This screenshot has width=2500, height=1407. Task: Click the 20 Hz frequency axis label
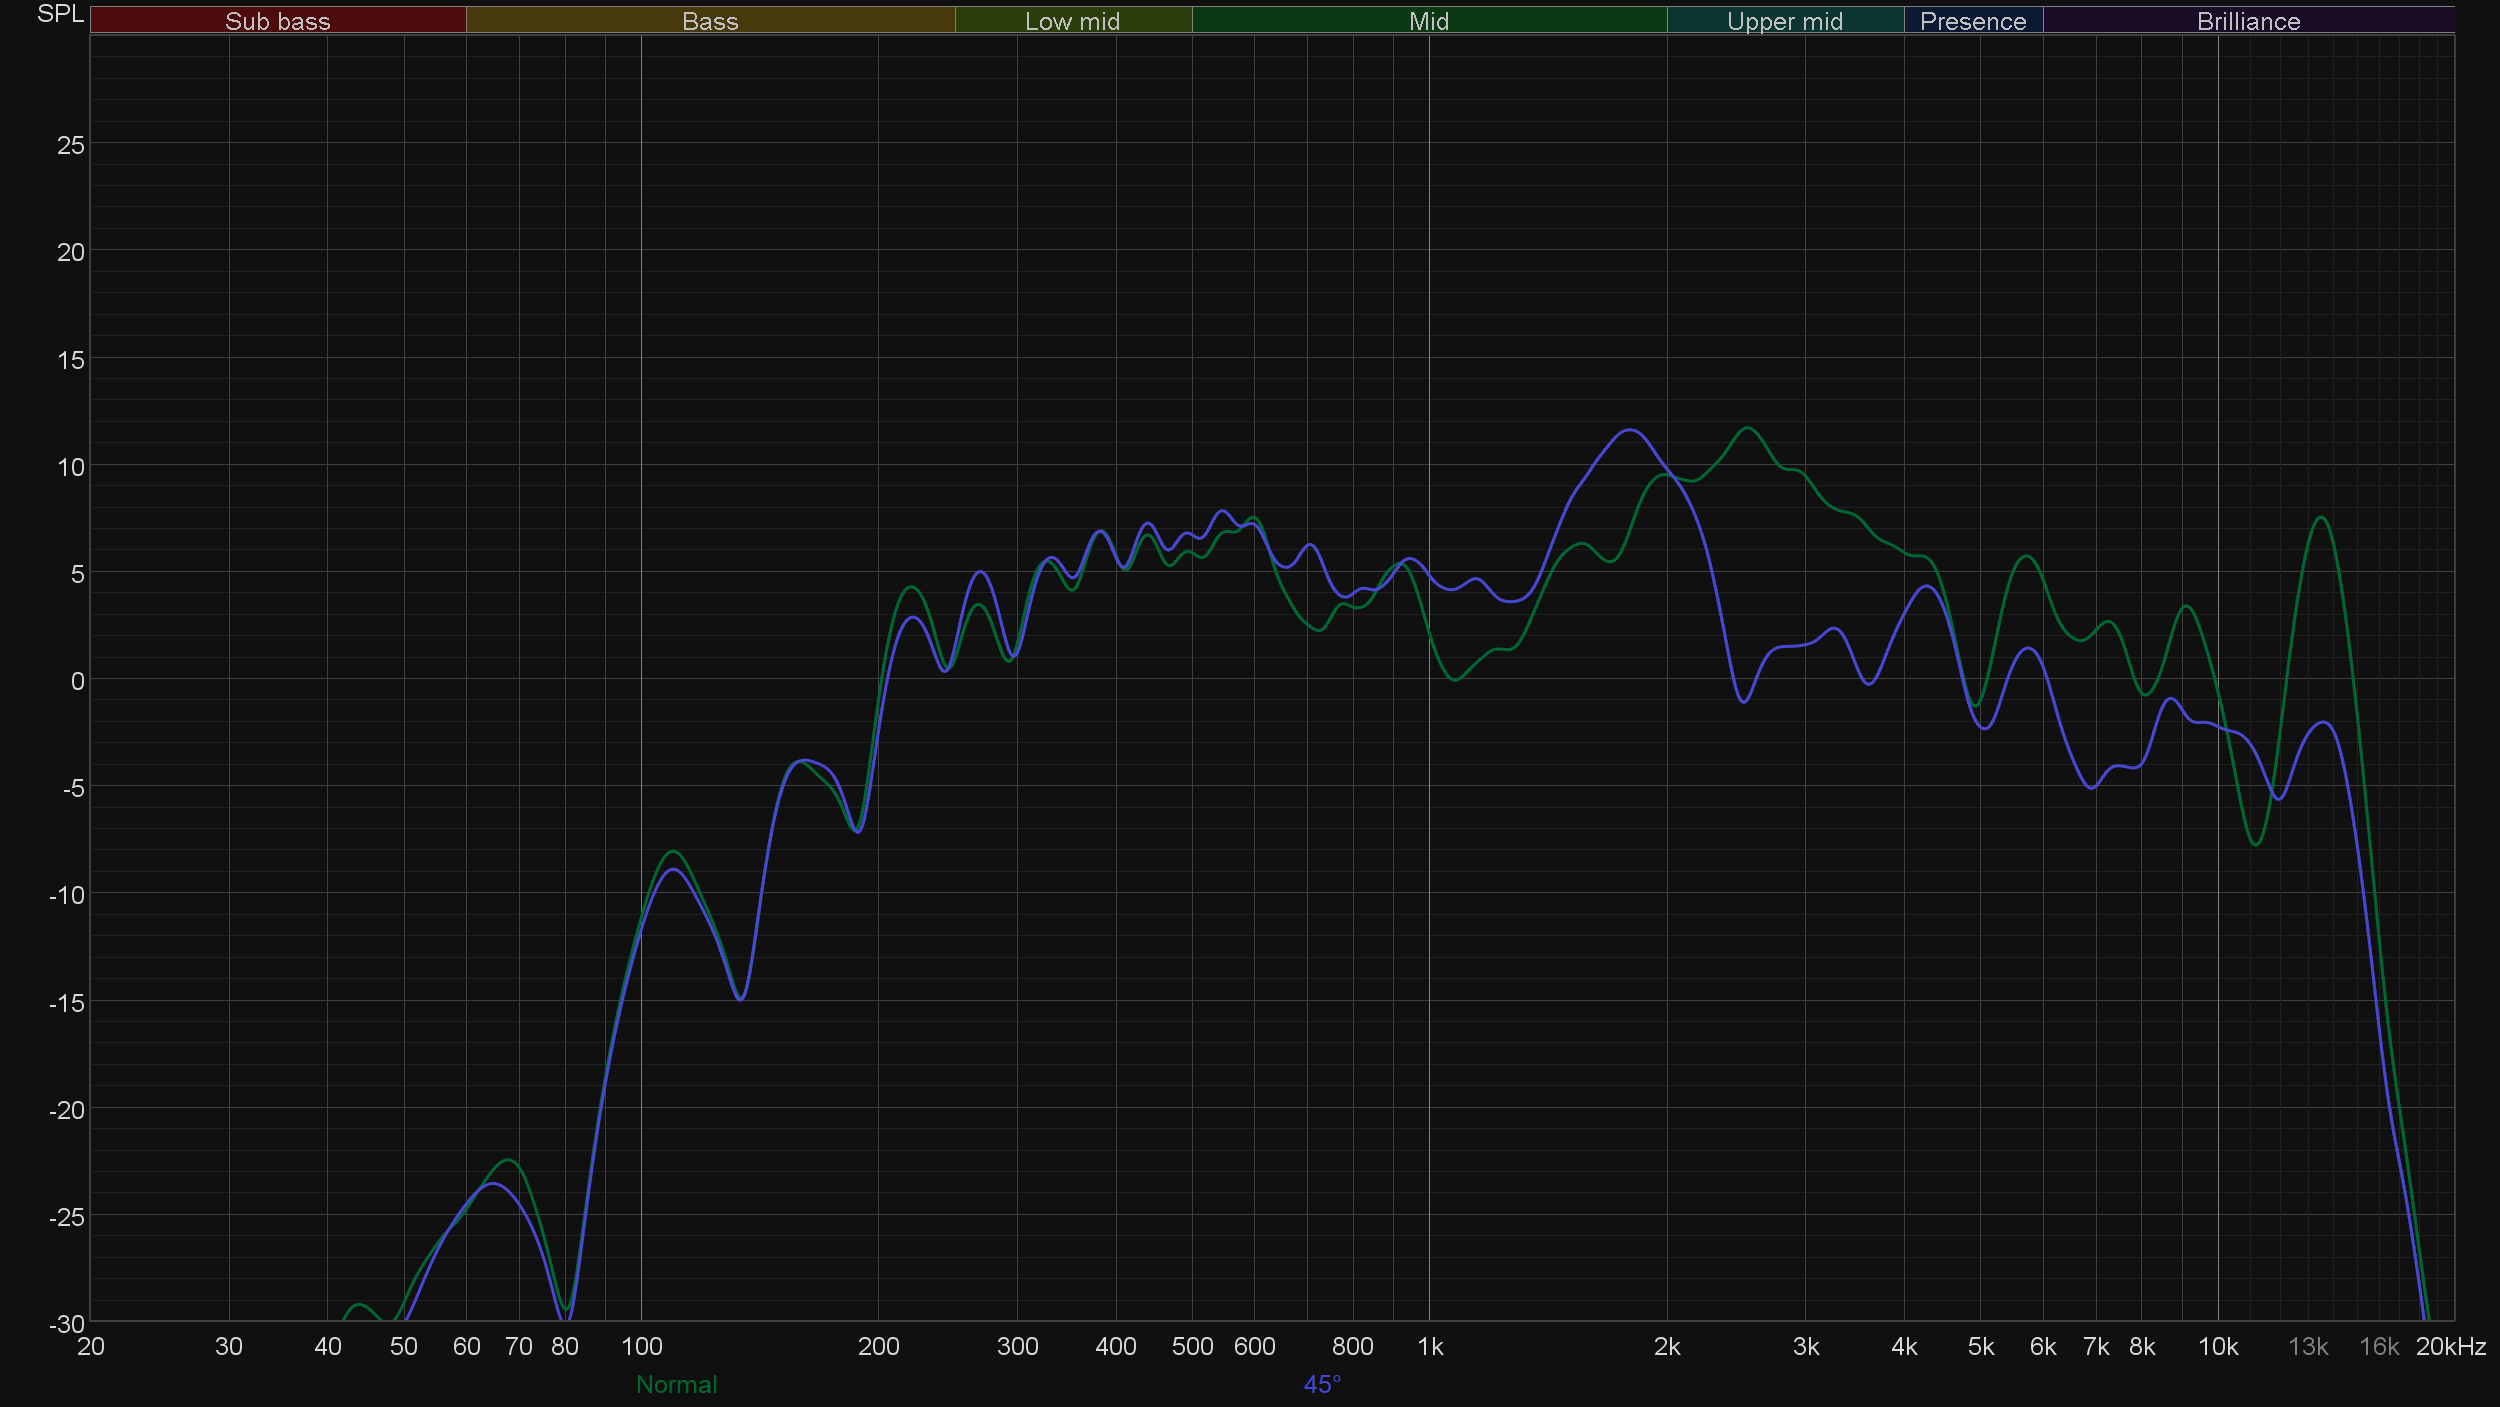(91, 1347)
